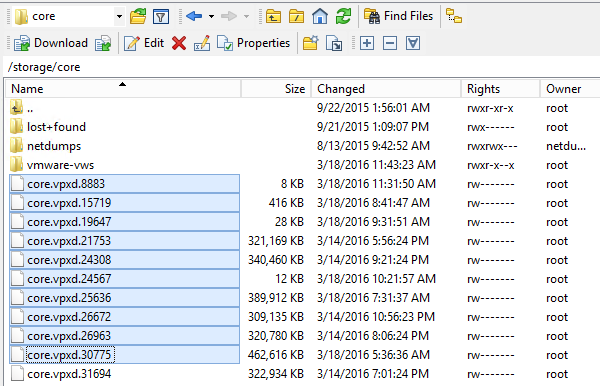This screenshot has width=600, height=386.
Task: Click the rename pencil icon
Action: click(202, 43)
